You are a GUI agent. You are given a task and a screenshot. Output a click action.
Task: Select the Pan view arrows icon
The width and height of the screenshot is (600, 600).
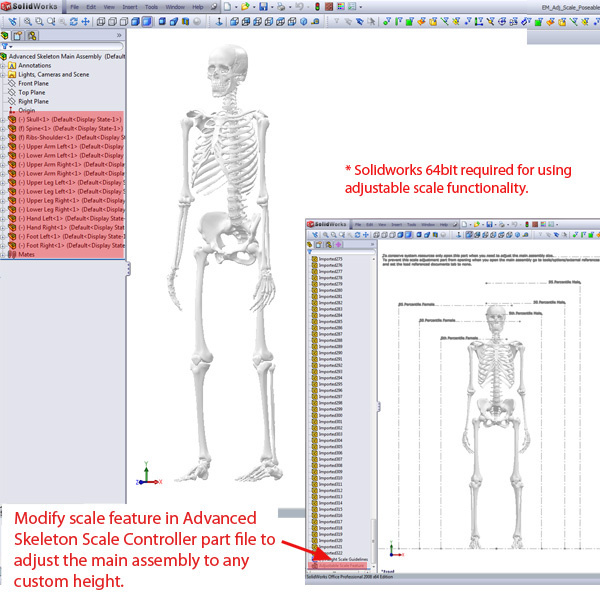86,20
